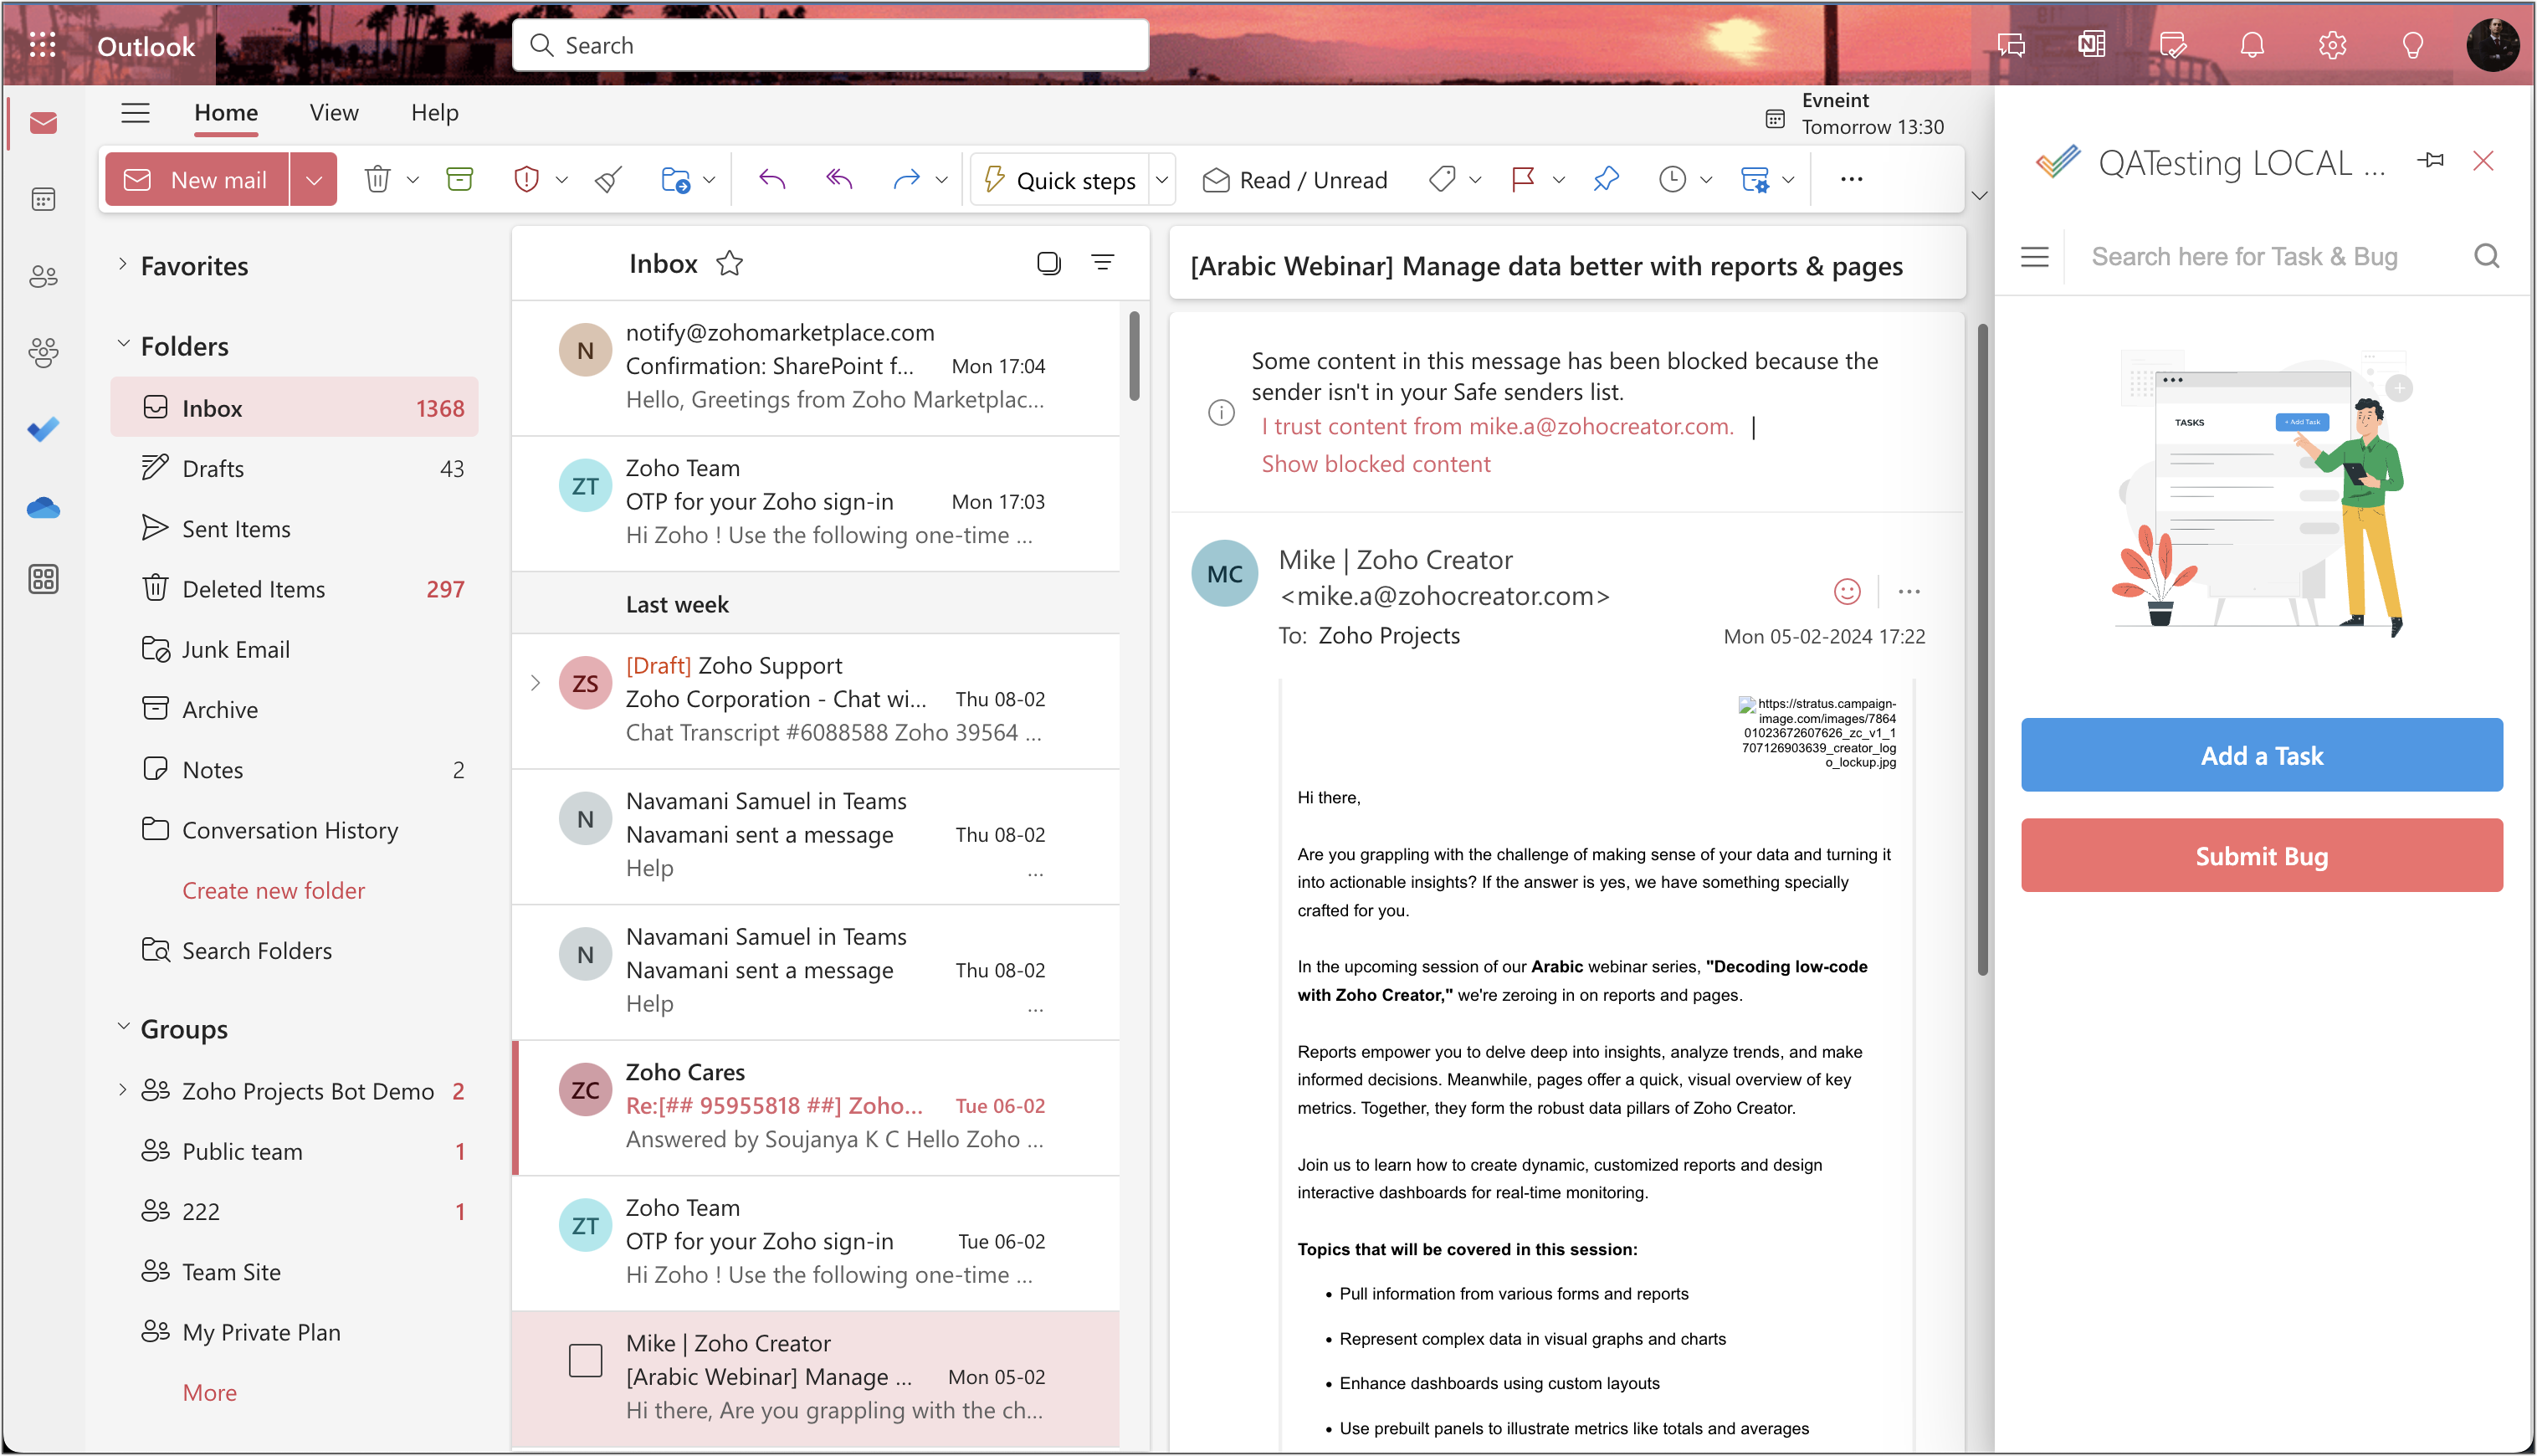The height and width of the screenshot is (1456, 2537).
Task: Expand the Zoho Projects Bot Demo group
Action: tap(122, 1091)
